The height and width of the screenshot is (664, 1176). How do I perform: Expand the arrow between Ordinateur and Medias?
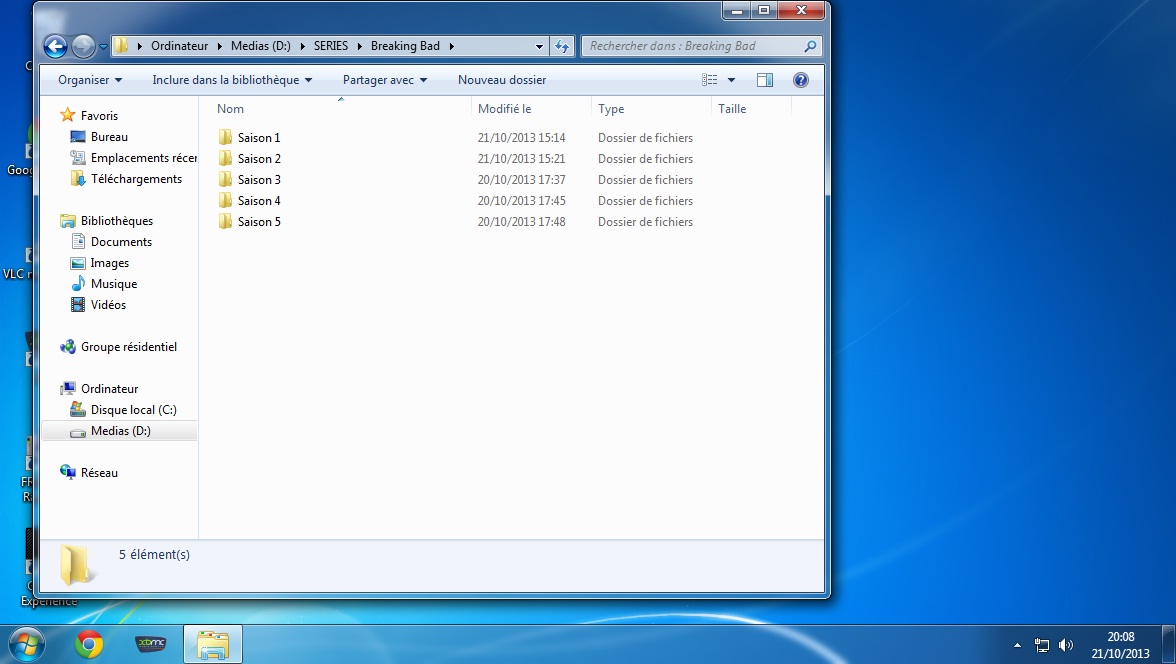[x=220, y=46]
